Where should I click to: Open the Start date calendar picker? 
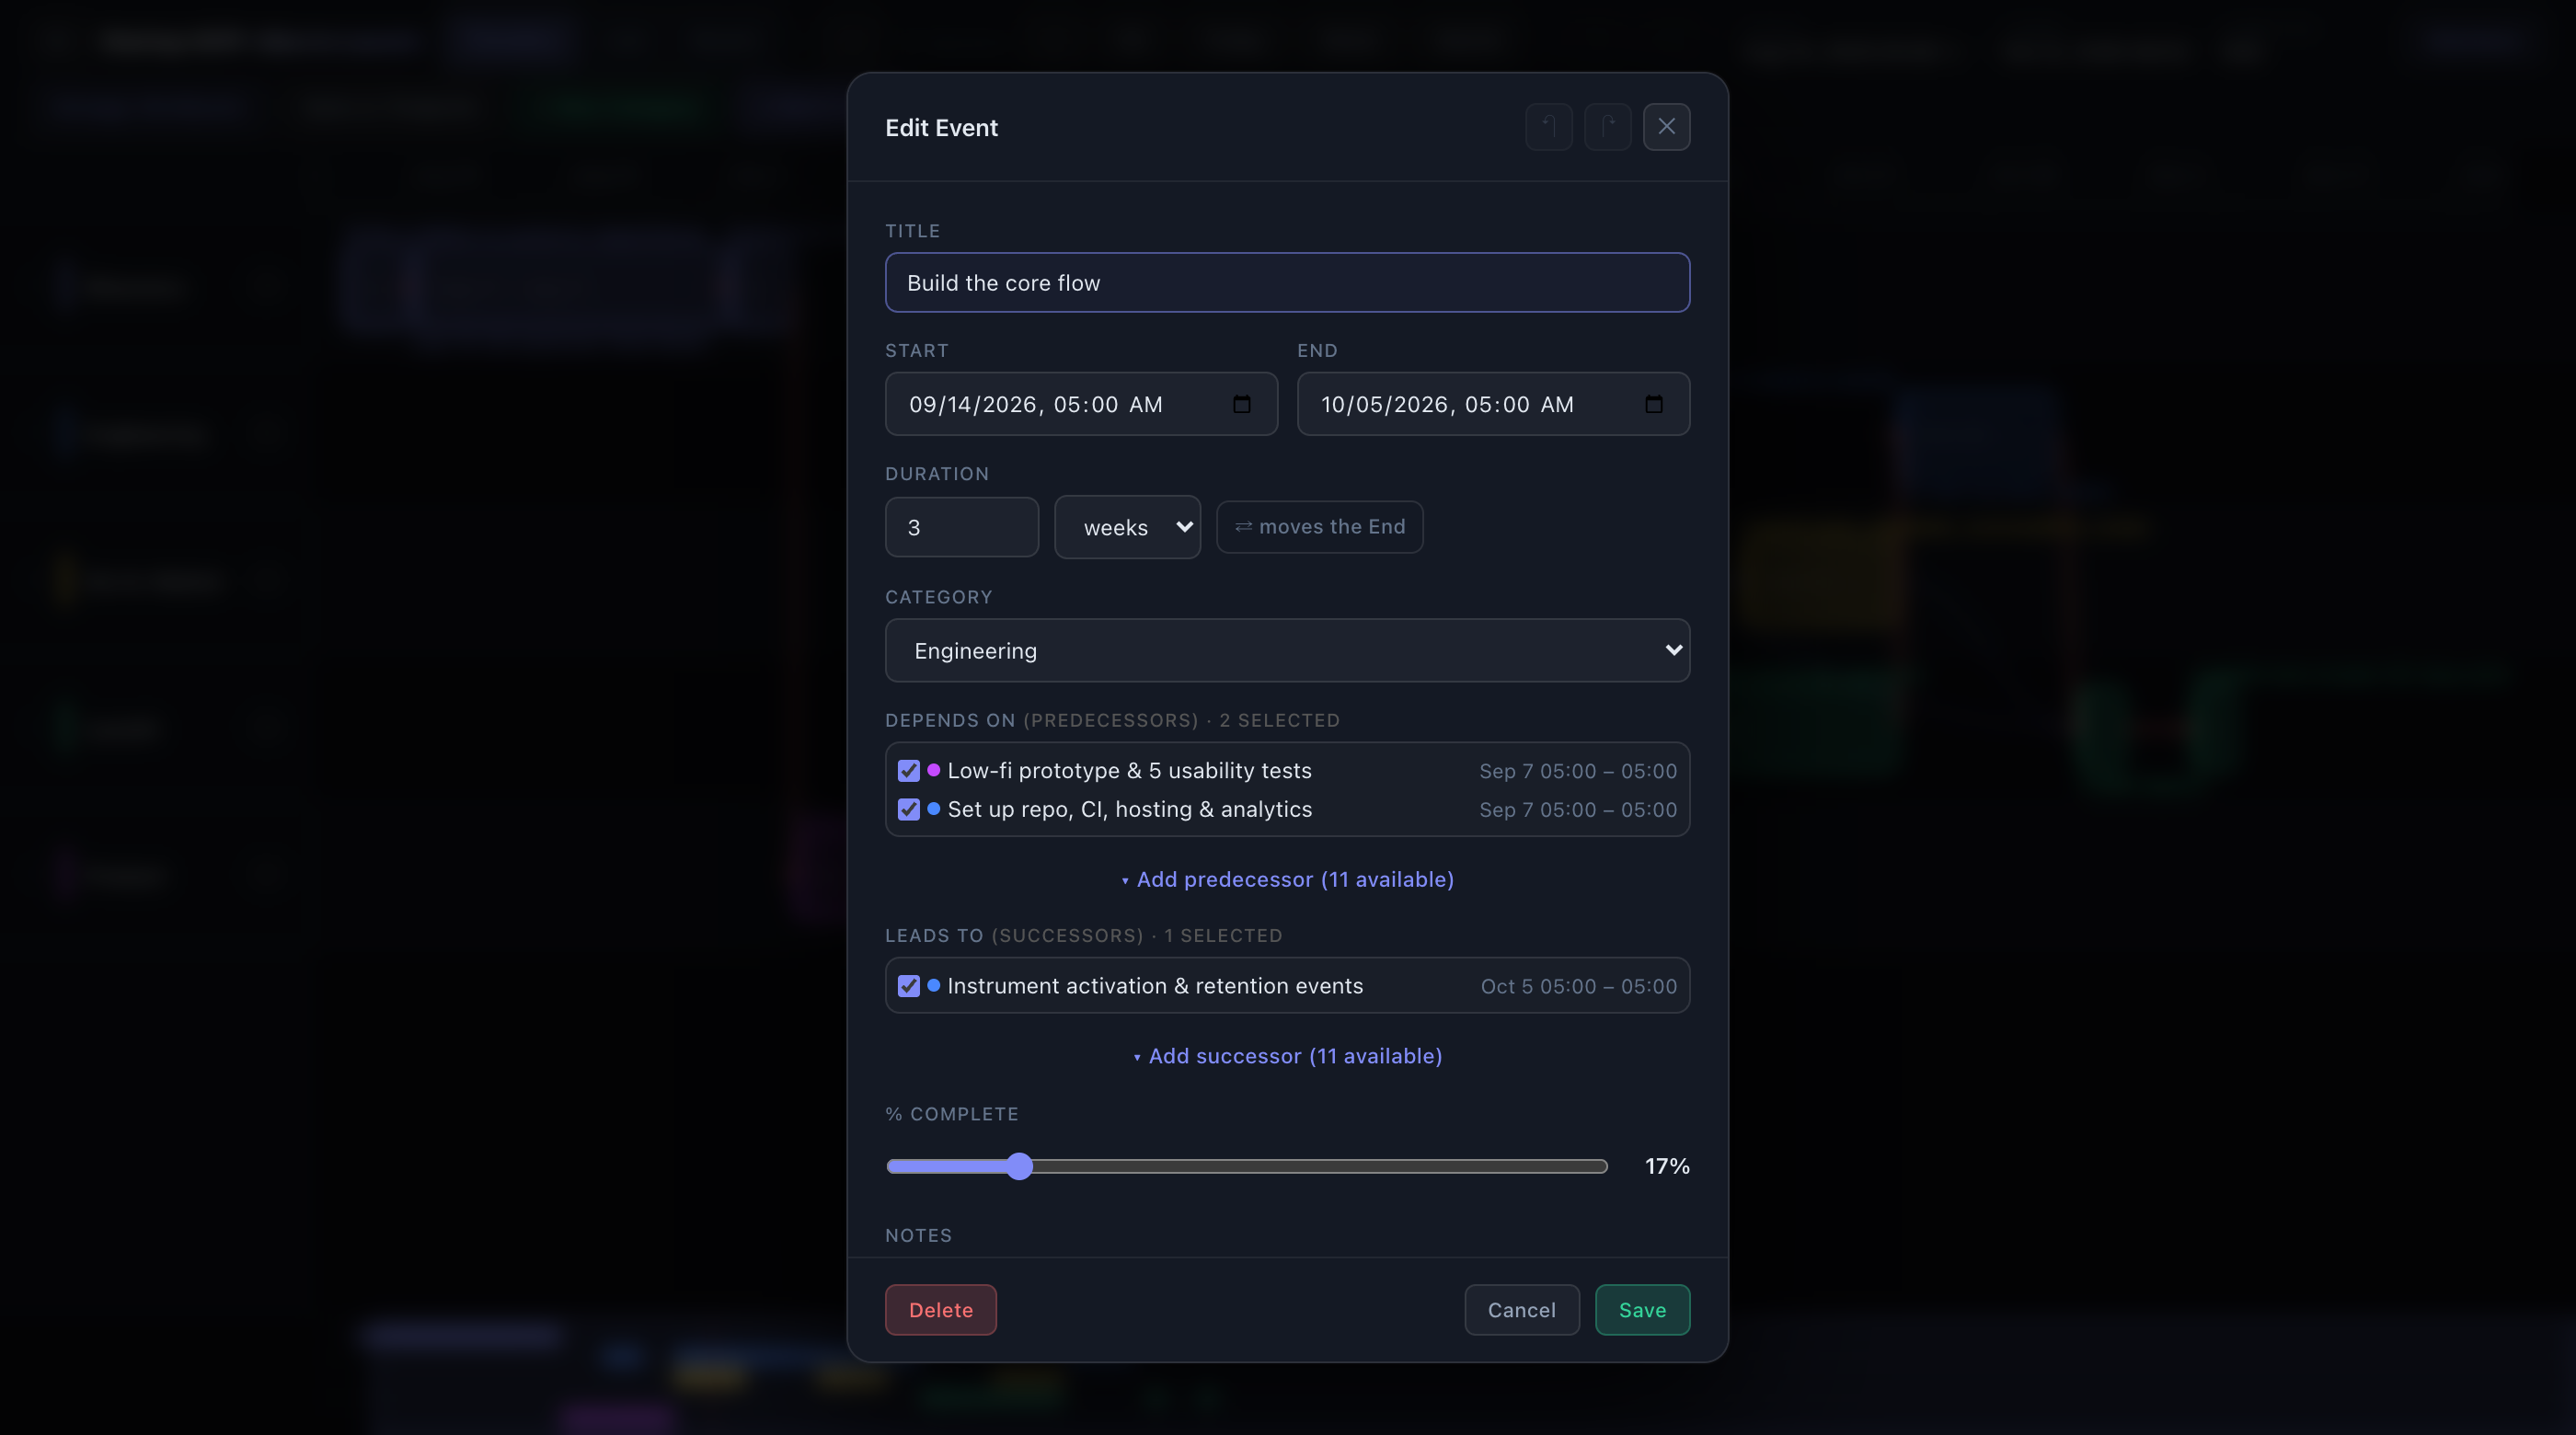pyautogui.click(x=1241, y=404)
